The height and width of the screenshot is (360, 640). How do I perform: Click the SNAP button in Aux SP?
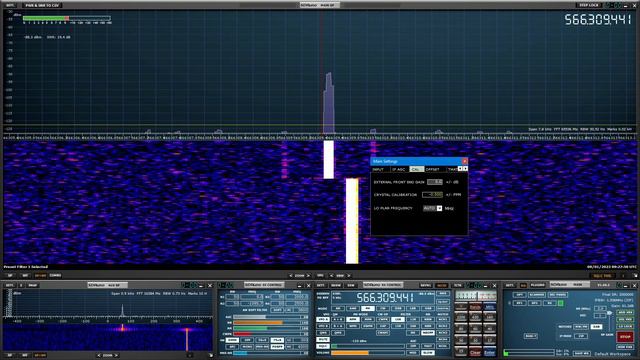[x=33, y=285]
